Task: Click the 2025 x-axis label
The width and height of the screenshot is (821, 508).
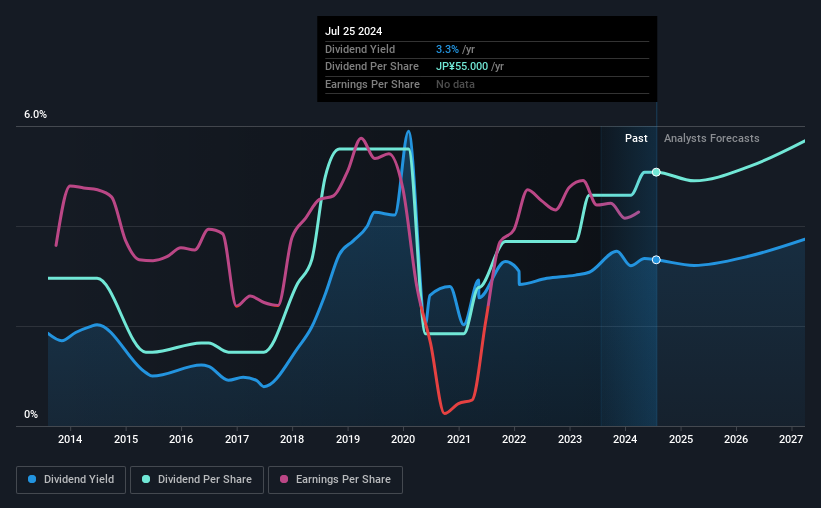Action: point(681,439)
